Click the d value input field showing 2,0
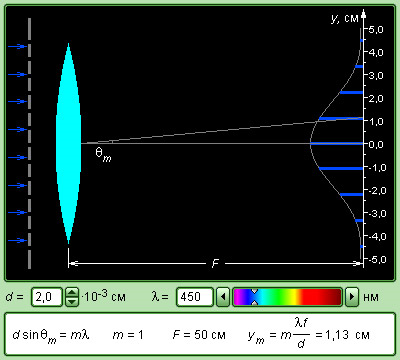 click(47, 297)
